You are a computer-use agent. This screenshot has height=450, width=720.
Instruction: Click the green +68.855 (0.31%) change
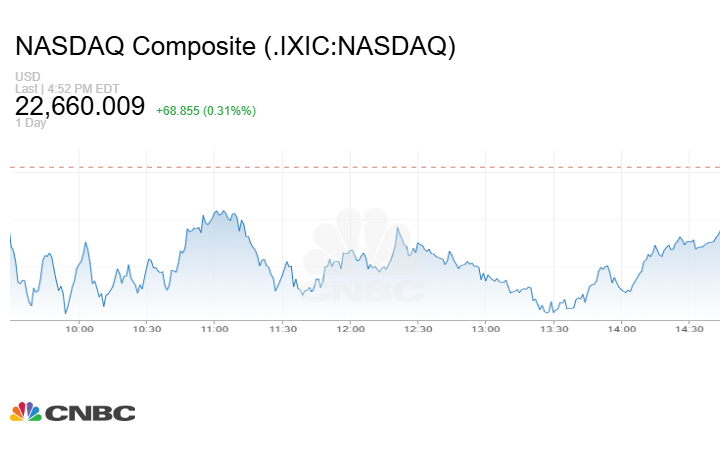[x=206, y=110]
